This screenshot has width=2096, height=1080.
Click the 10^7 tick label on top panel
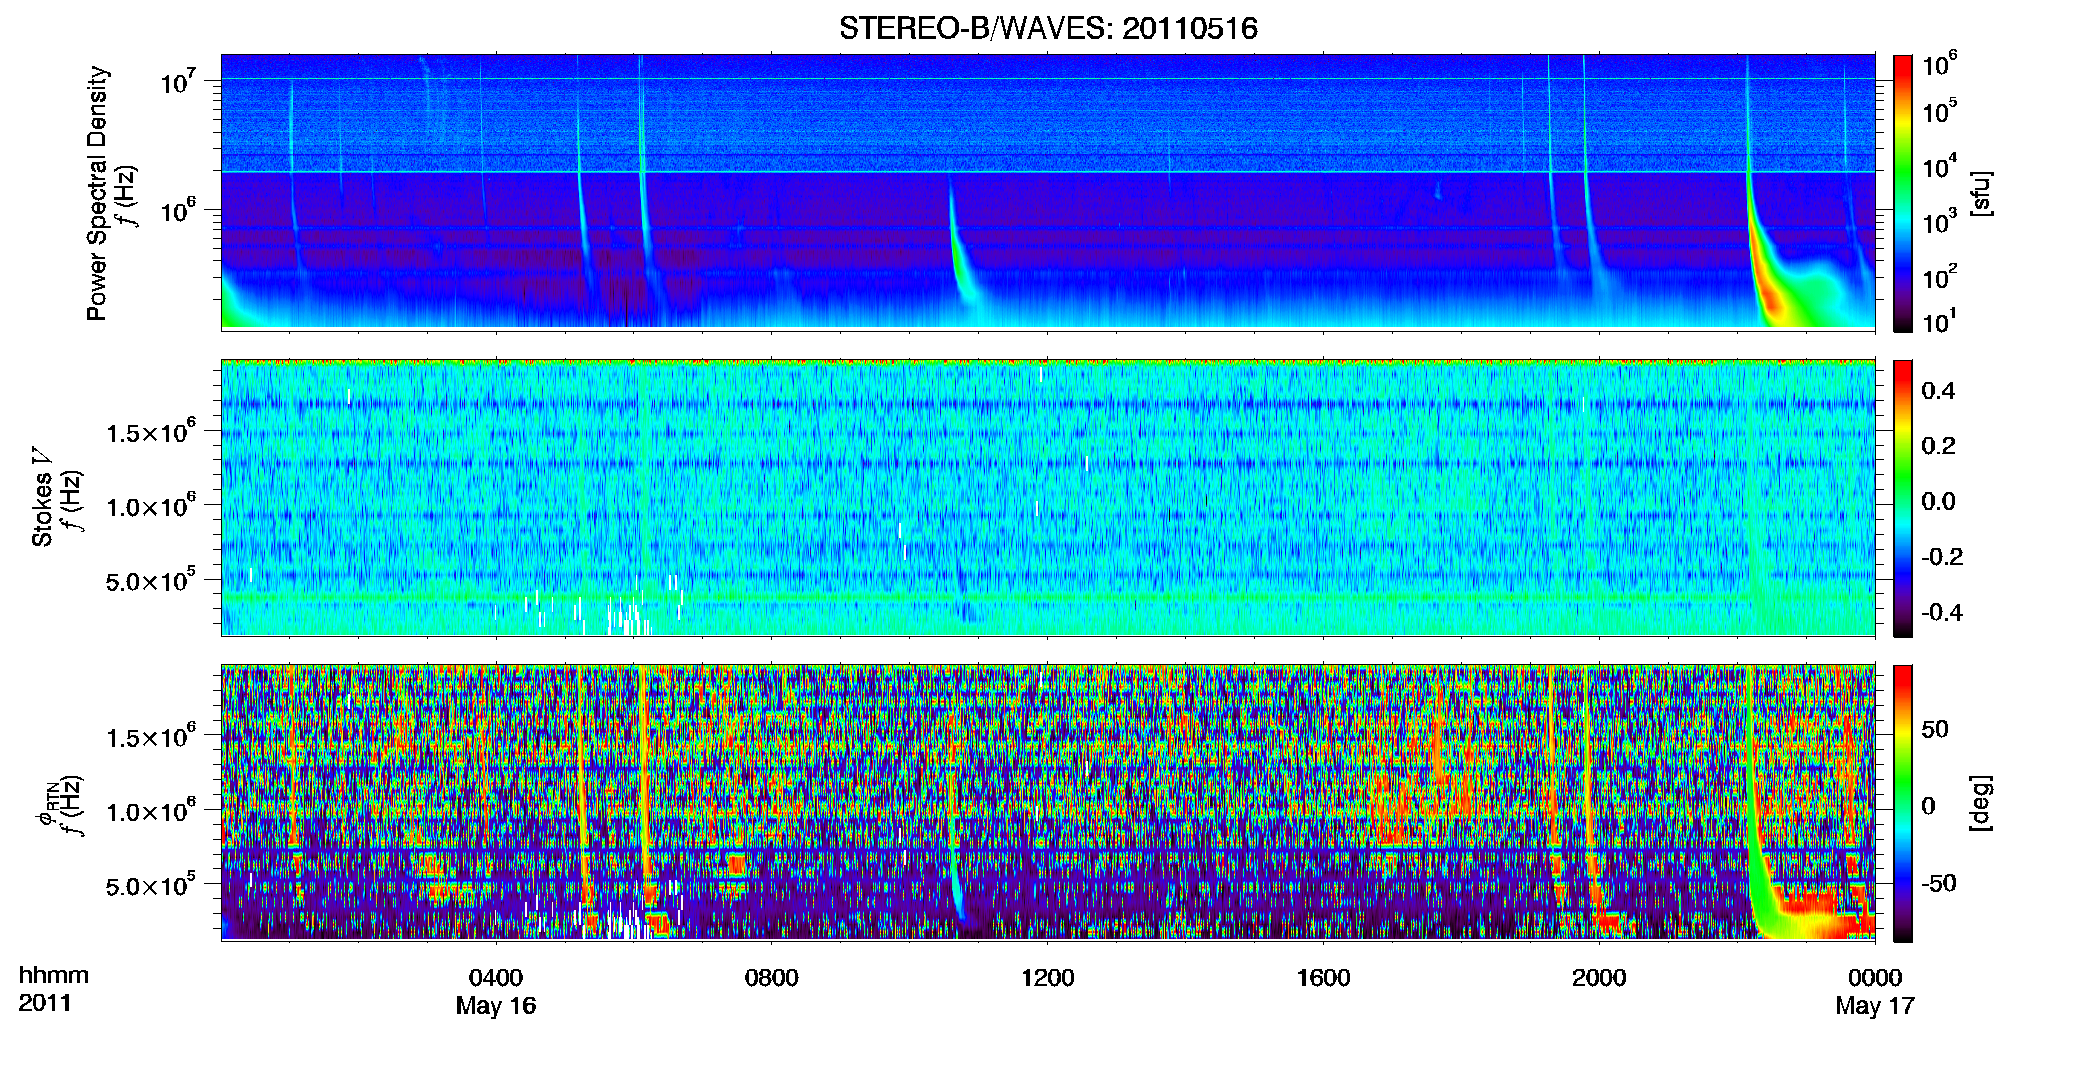(x=178, y=81)
